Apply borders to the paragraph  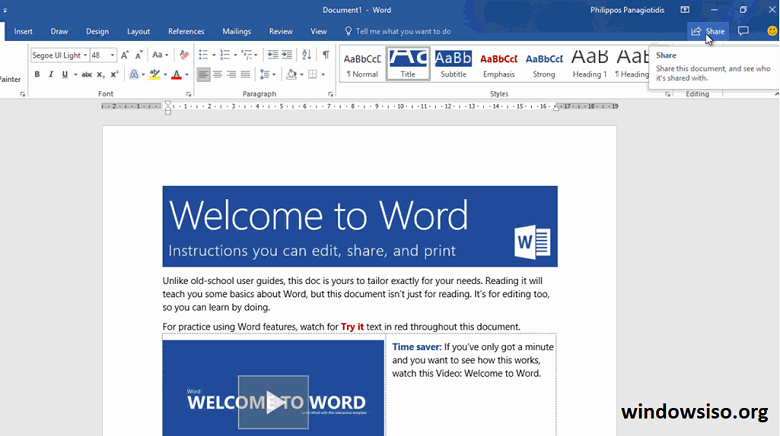[x=312, y=74]
